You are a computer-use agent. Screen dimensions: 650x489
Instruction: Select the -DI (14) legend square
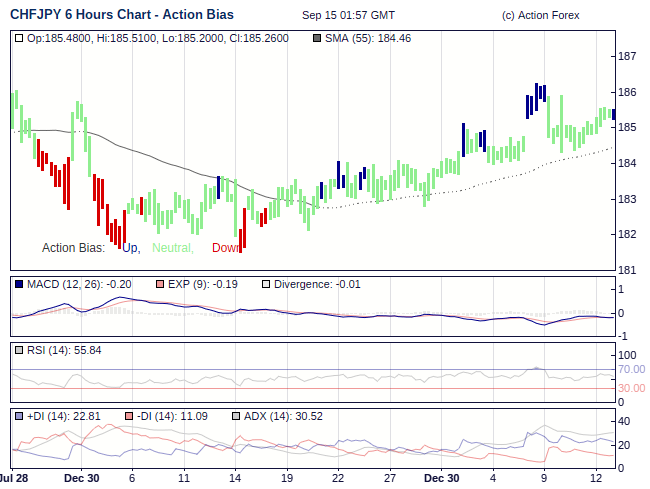click(128, 416)
